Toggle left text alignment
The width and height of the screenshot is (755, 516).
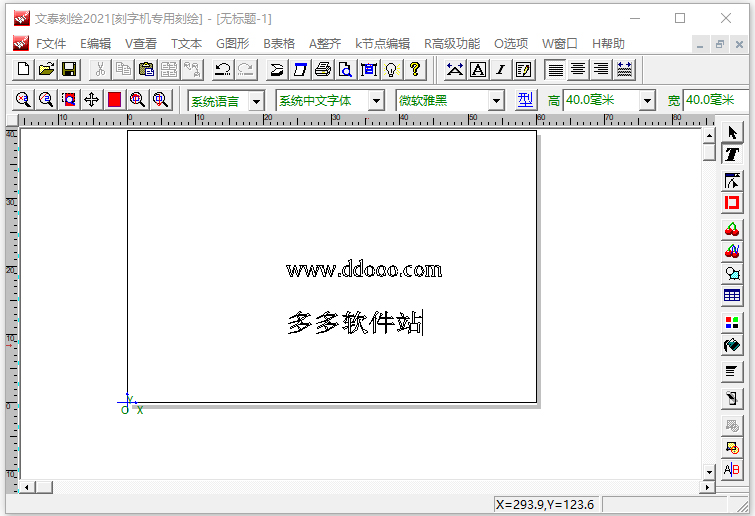[555, 69]
